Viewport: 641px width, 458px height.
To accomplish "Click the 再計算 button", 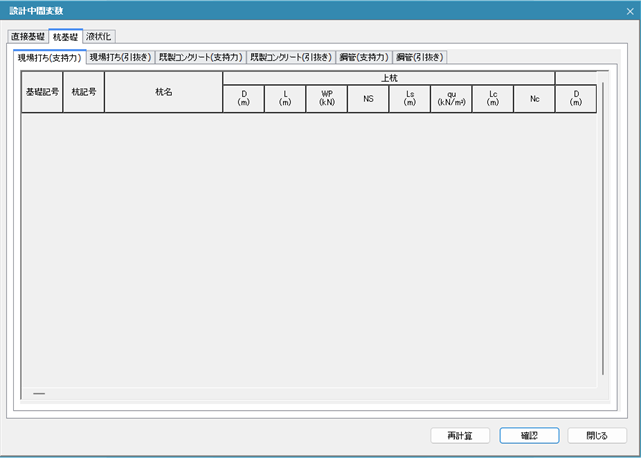I will pyautogui.click(x=459, y=435).
